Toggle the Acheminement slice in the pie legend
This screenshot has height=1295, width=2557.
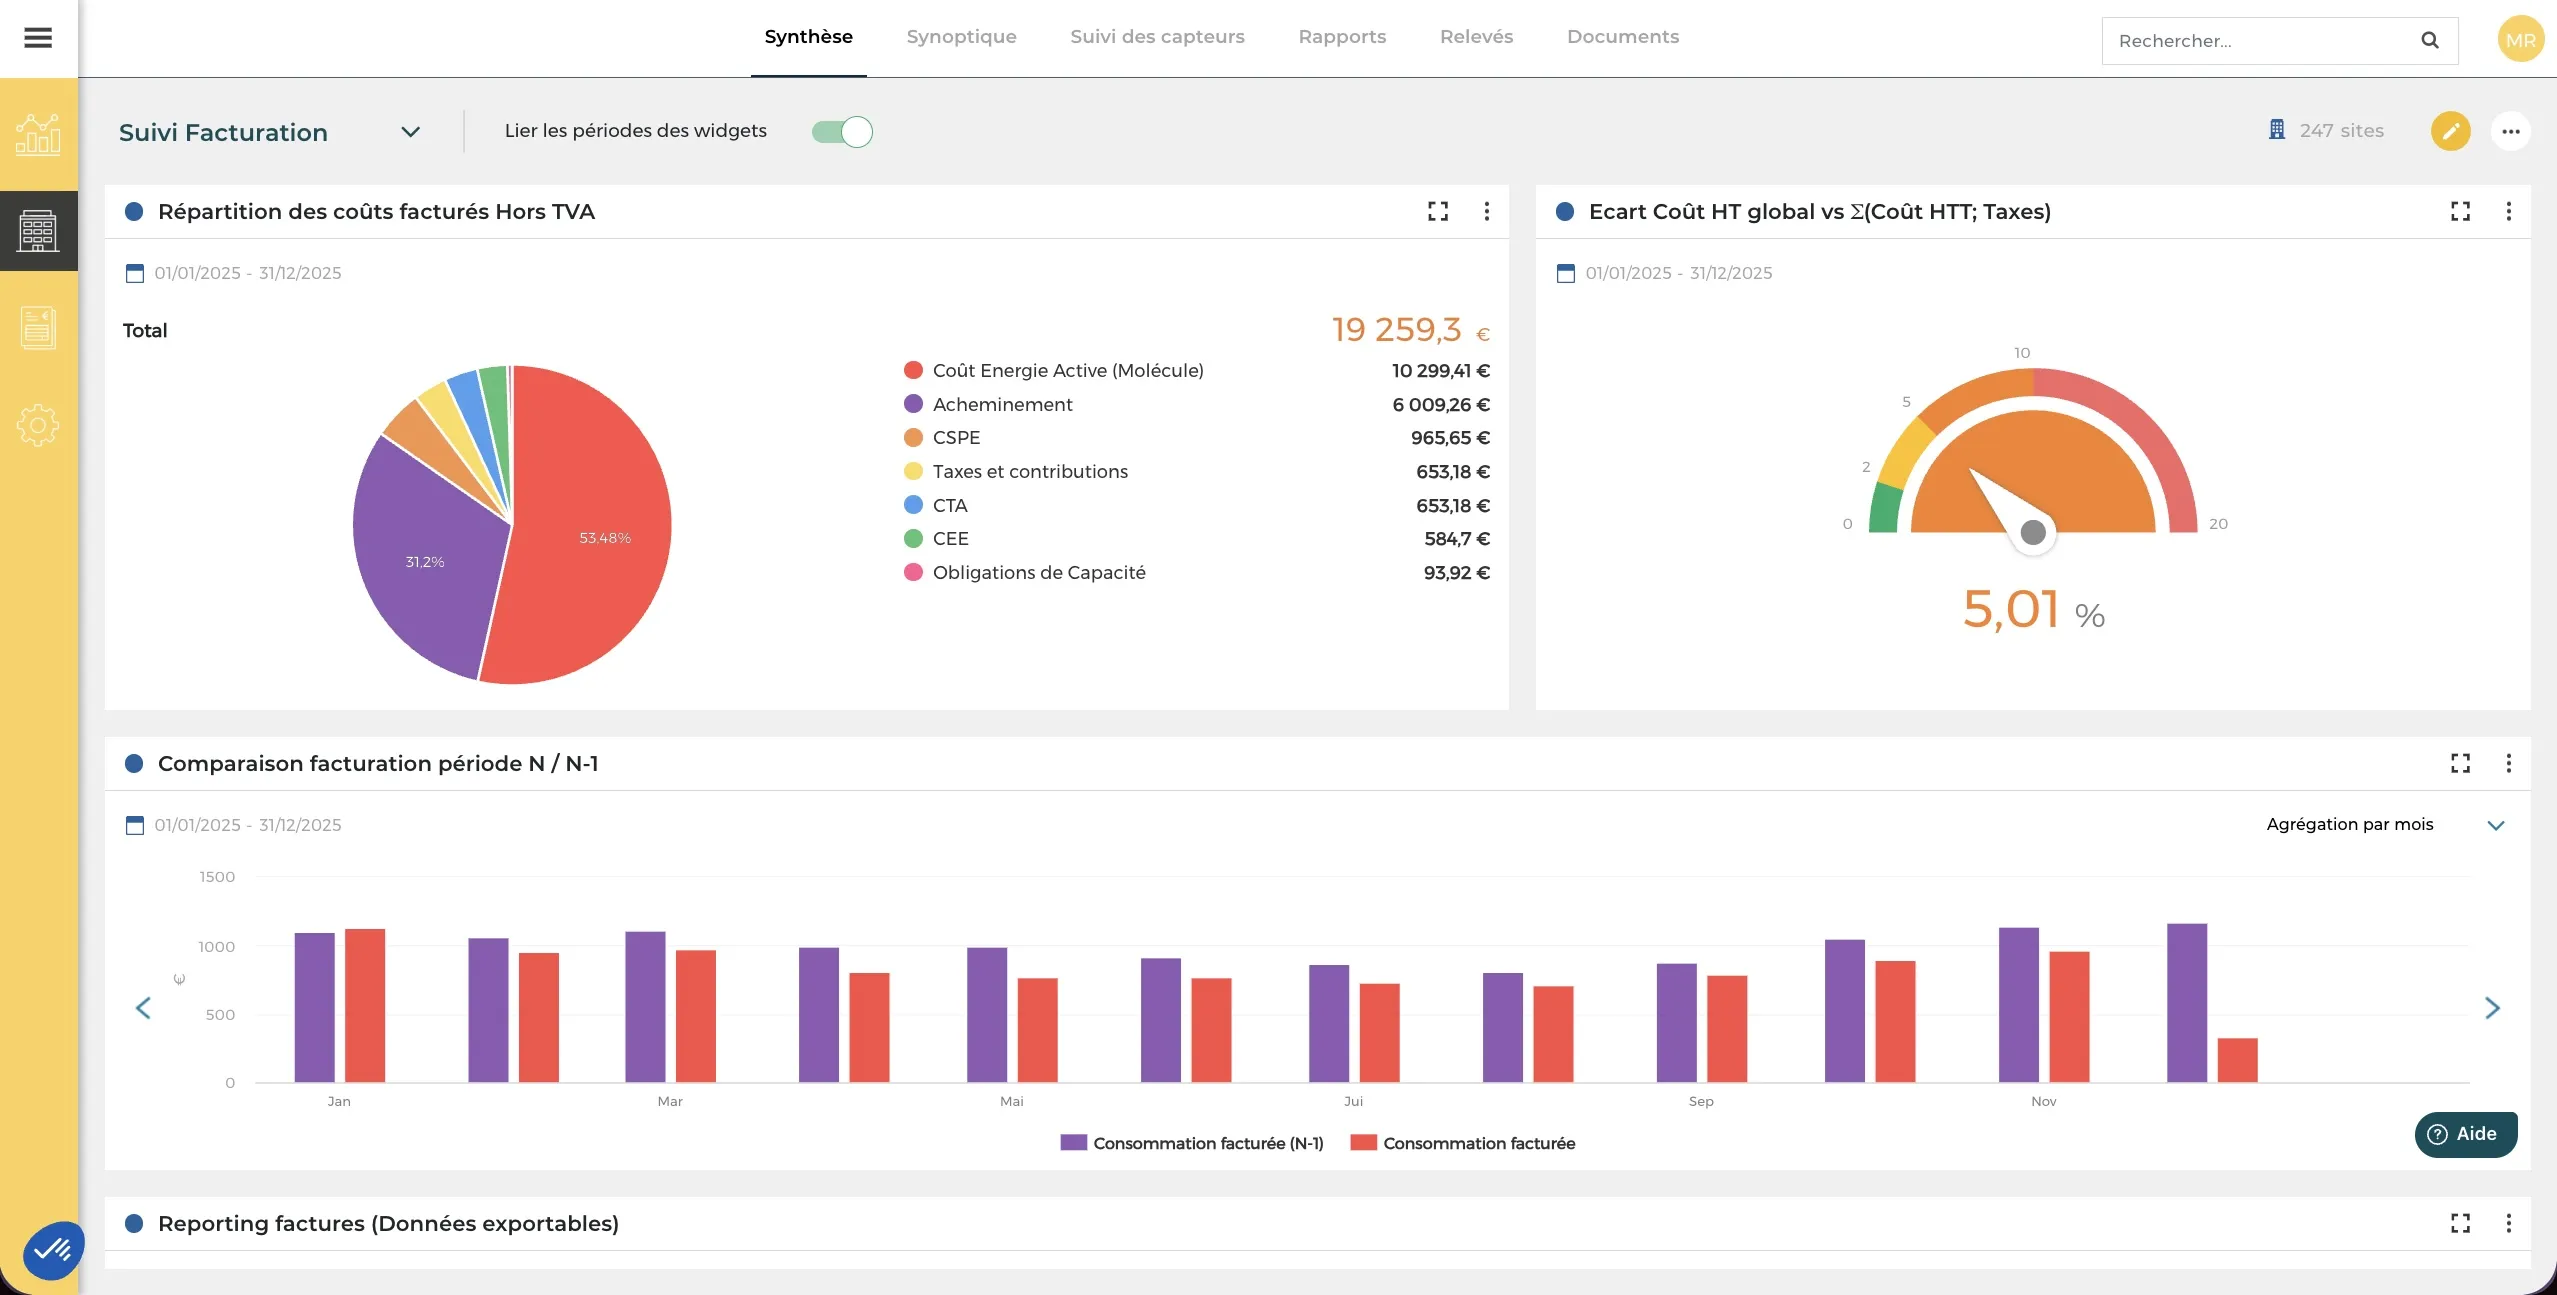(x=1001, y=404)
